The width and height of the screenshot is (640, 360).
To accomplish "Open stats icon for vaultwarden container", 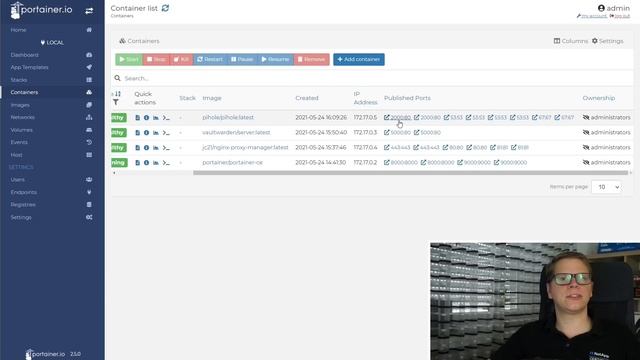I will 156,133.
